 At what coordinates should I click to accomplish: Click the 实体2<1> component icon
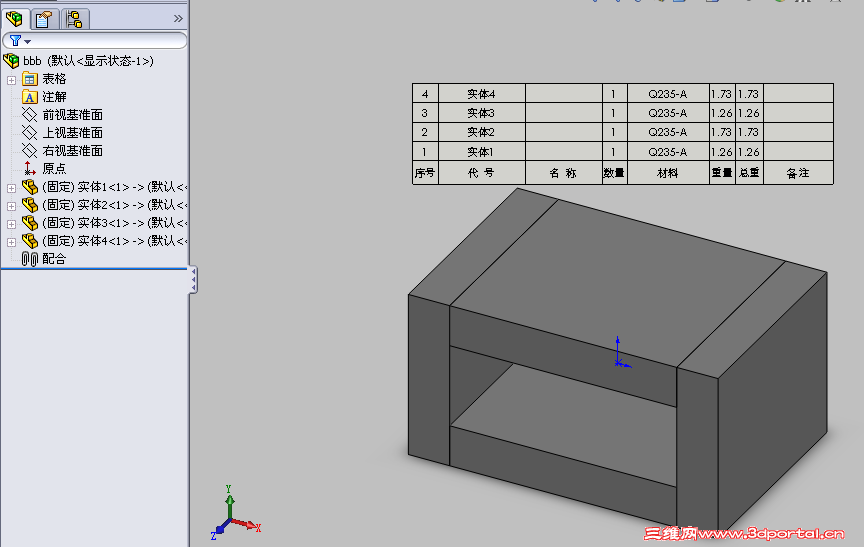[x=30, y=205]
